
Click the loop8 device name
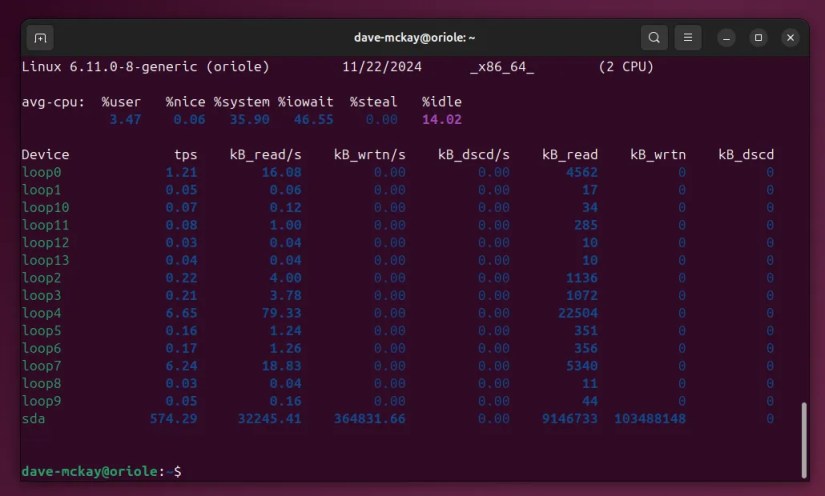(42, 384)
